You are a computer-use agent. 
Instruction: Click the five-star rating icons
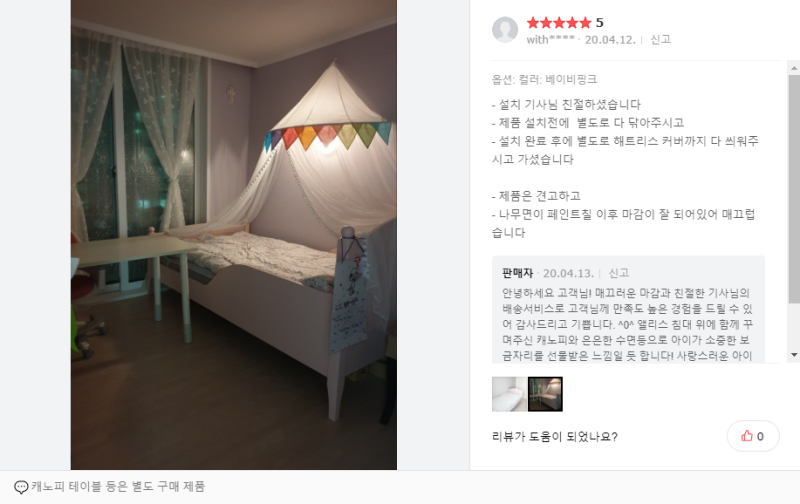559,22
